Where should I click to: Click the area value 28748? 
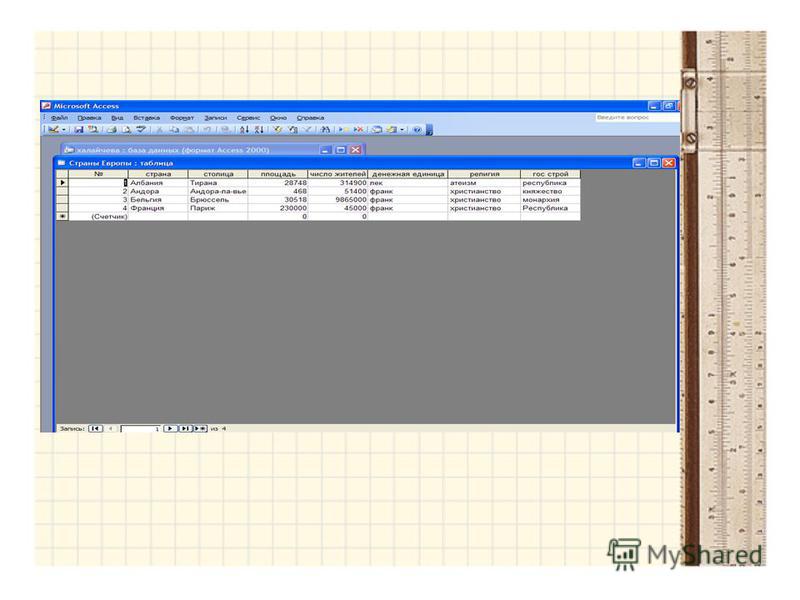(x=278, y=183)
